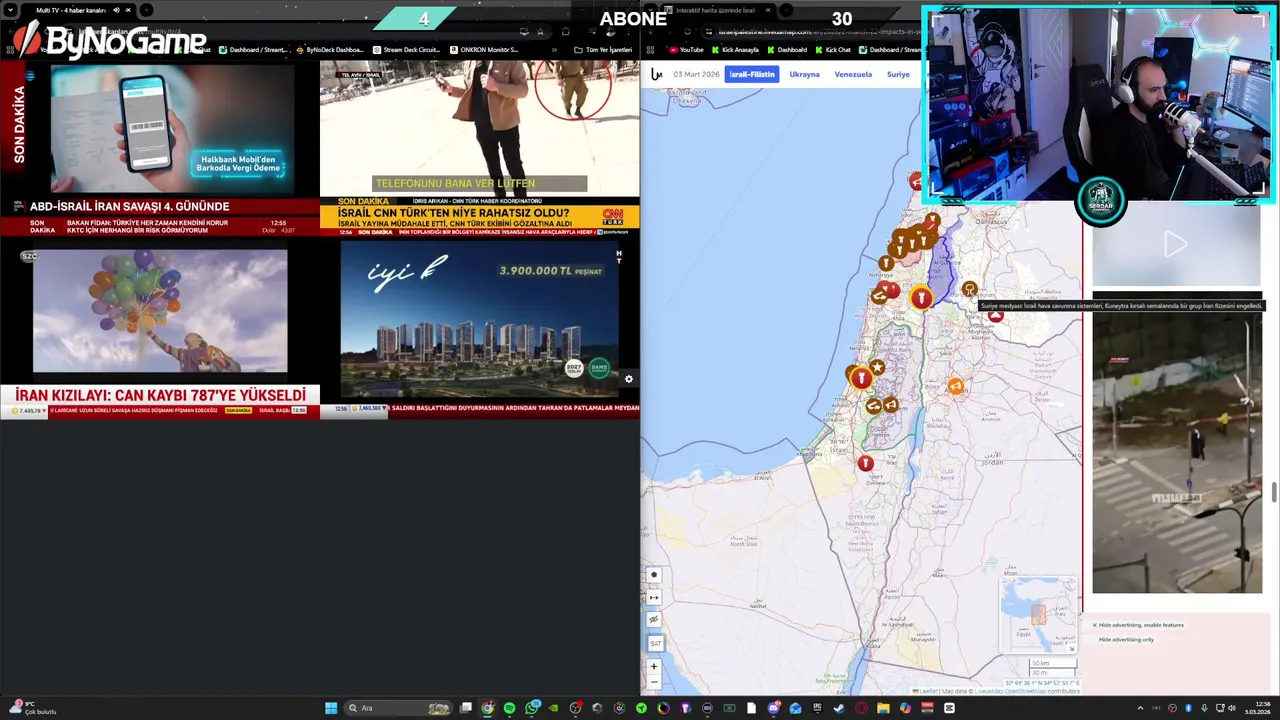
Task: Click the orange marker east of Jerusalem
Action: tap(956, 386)
